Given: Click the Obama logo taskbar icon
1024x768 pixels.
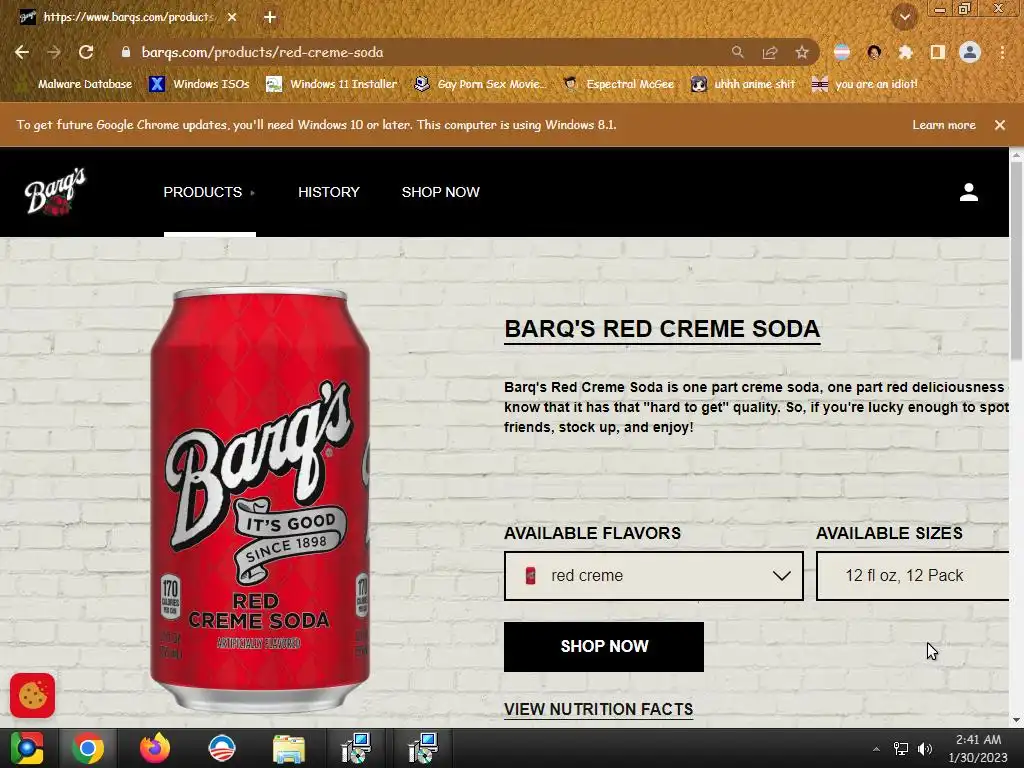Looking at the screenshot, I should [221, 748].
